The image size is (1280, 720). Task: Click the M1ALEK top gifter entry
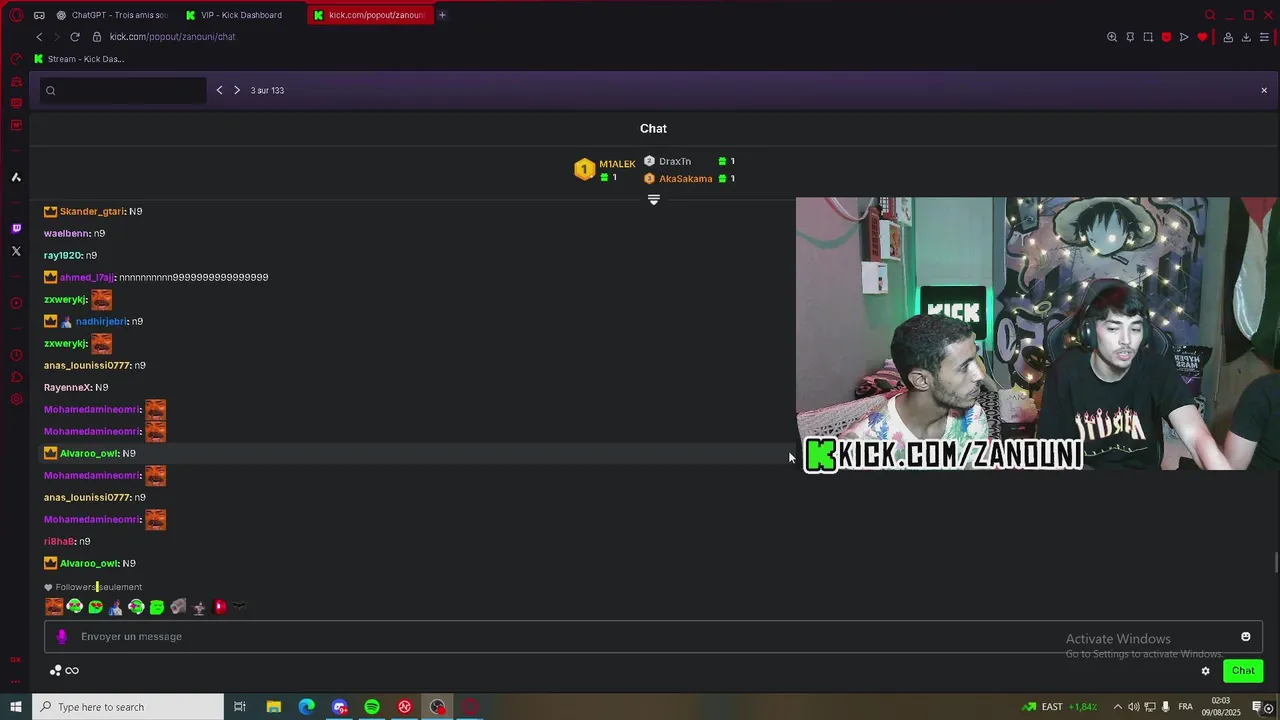point(605,169)
